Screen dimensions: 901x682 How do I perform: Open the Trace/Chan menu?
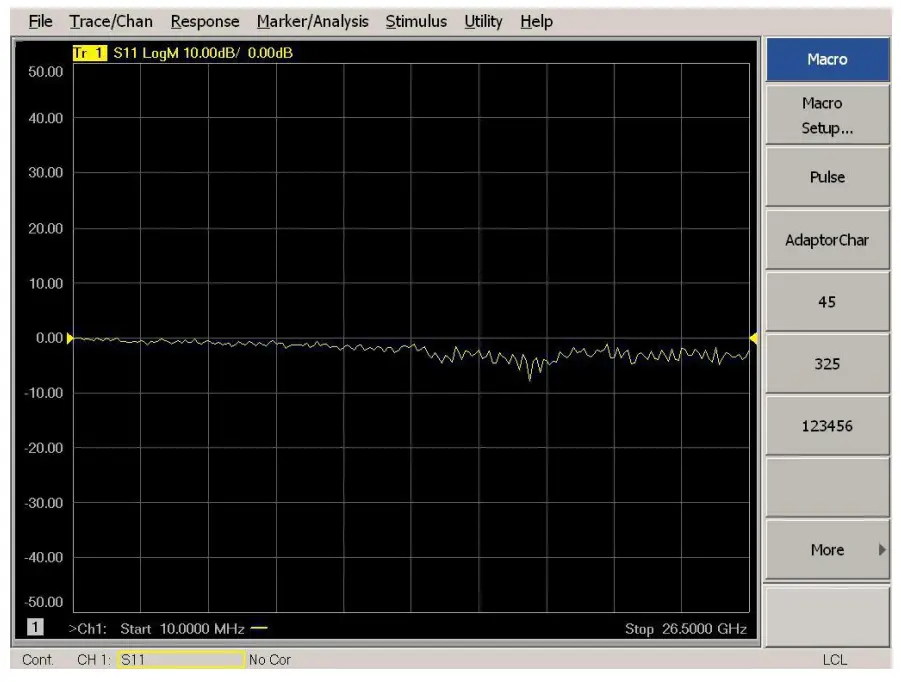[x=111, y=21]
